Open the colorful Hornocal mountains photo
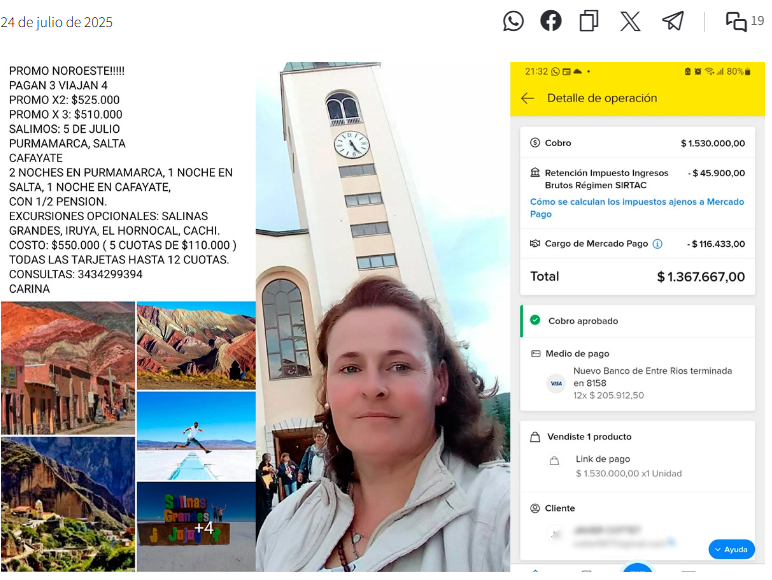The image size is (772, 580). pyautogui.click(x=195, y=345)
